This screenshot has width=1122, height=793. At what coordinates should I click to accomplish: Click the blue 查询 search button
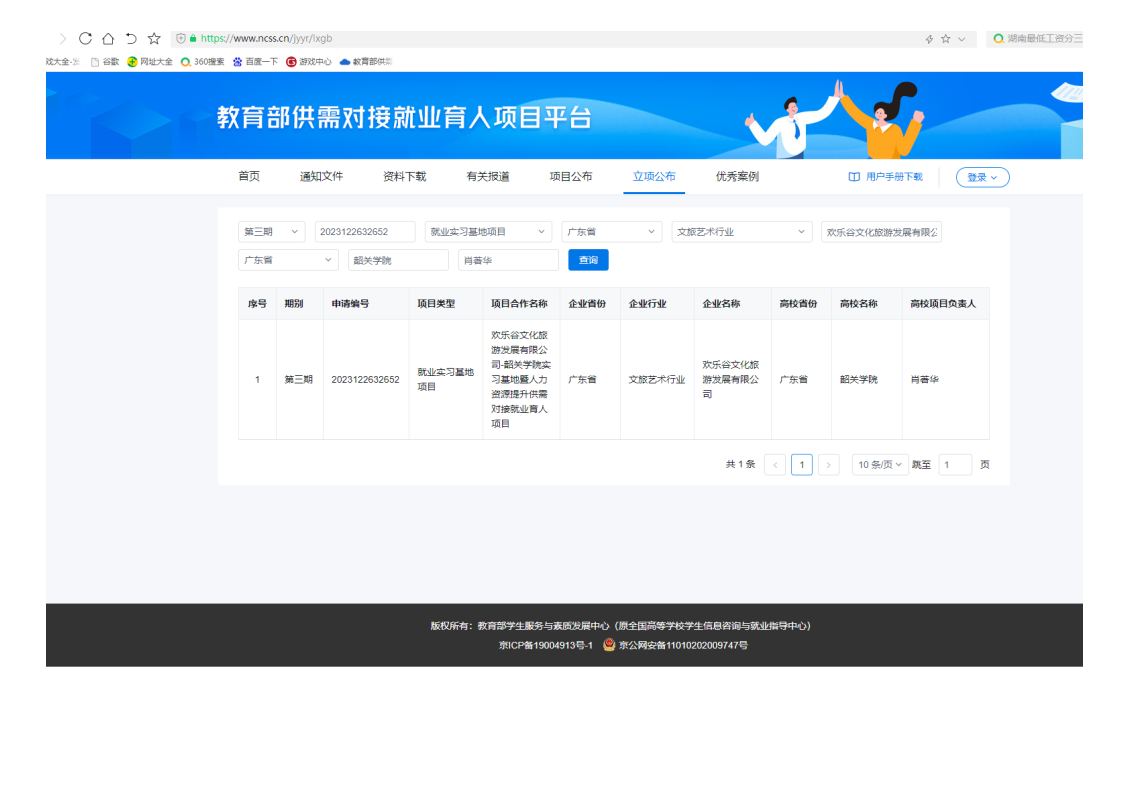click(588, 260)
